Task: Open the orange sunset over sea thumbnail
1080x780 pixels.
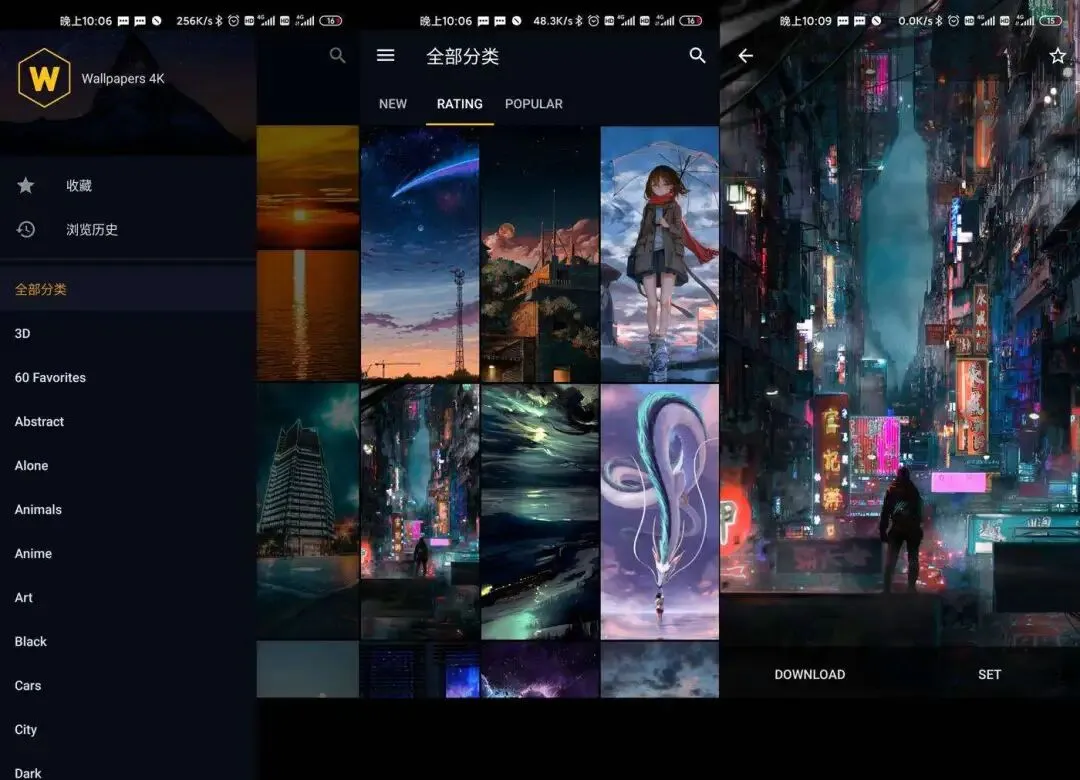Action: pos(308,254)
